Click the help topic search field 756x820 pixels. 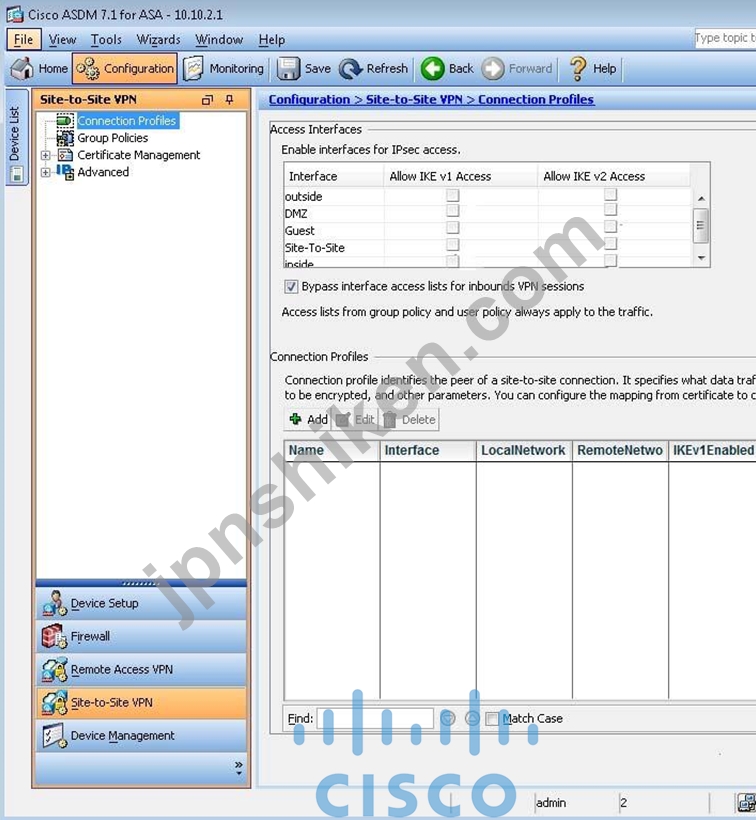(725, 38)
